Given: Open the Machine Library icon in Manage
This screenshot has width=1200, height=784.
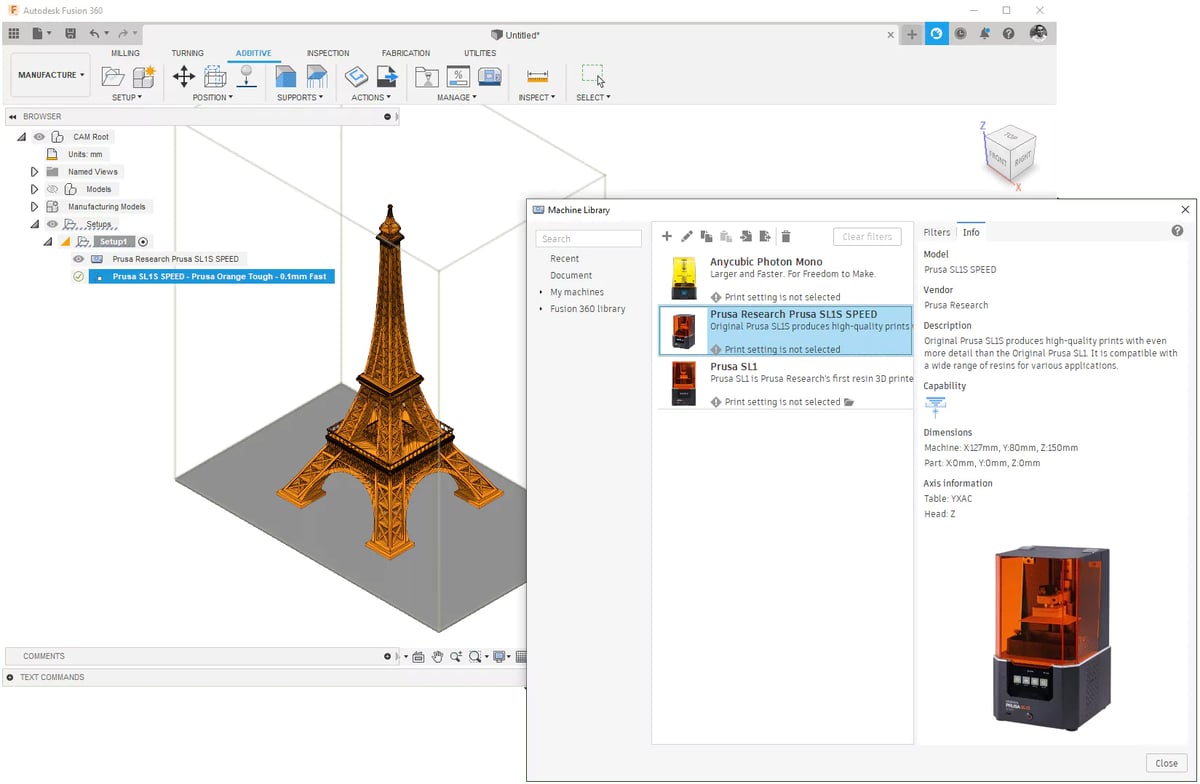Looking at the screenshot, I should pyautogui.click(x=490, y=76).
